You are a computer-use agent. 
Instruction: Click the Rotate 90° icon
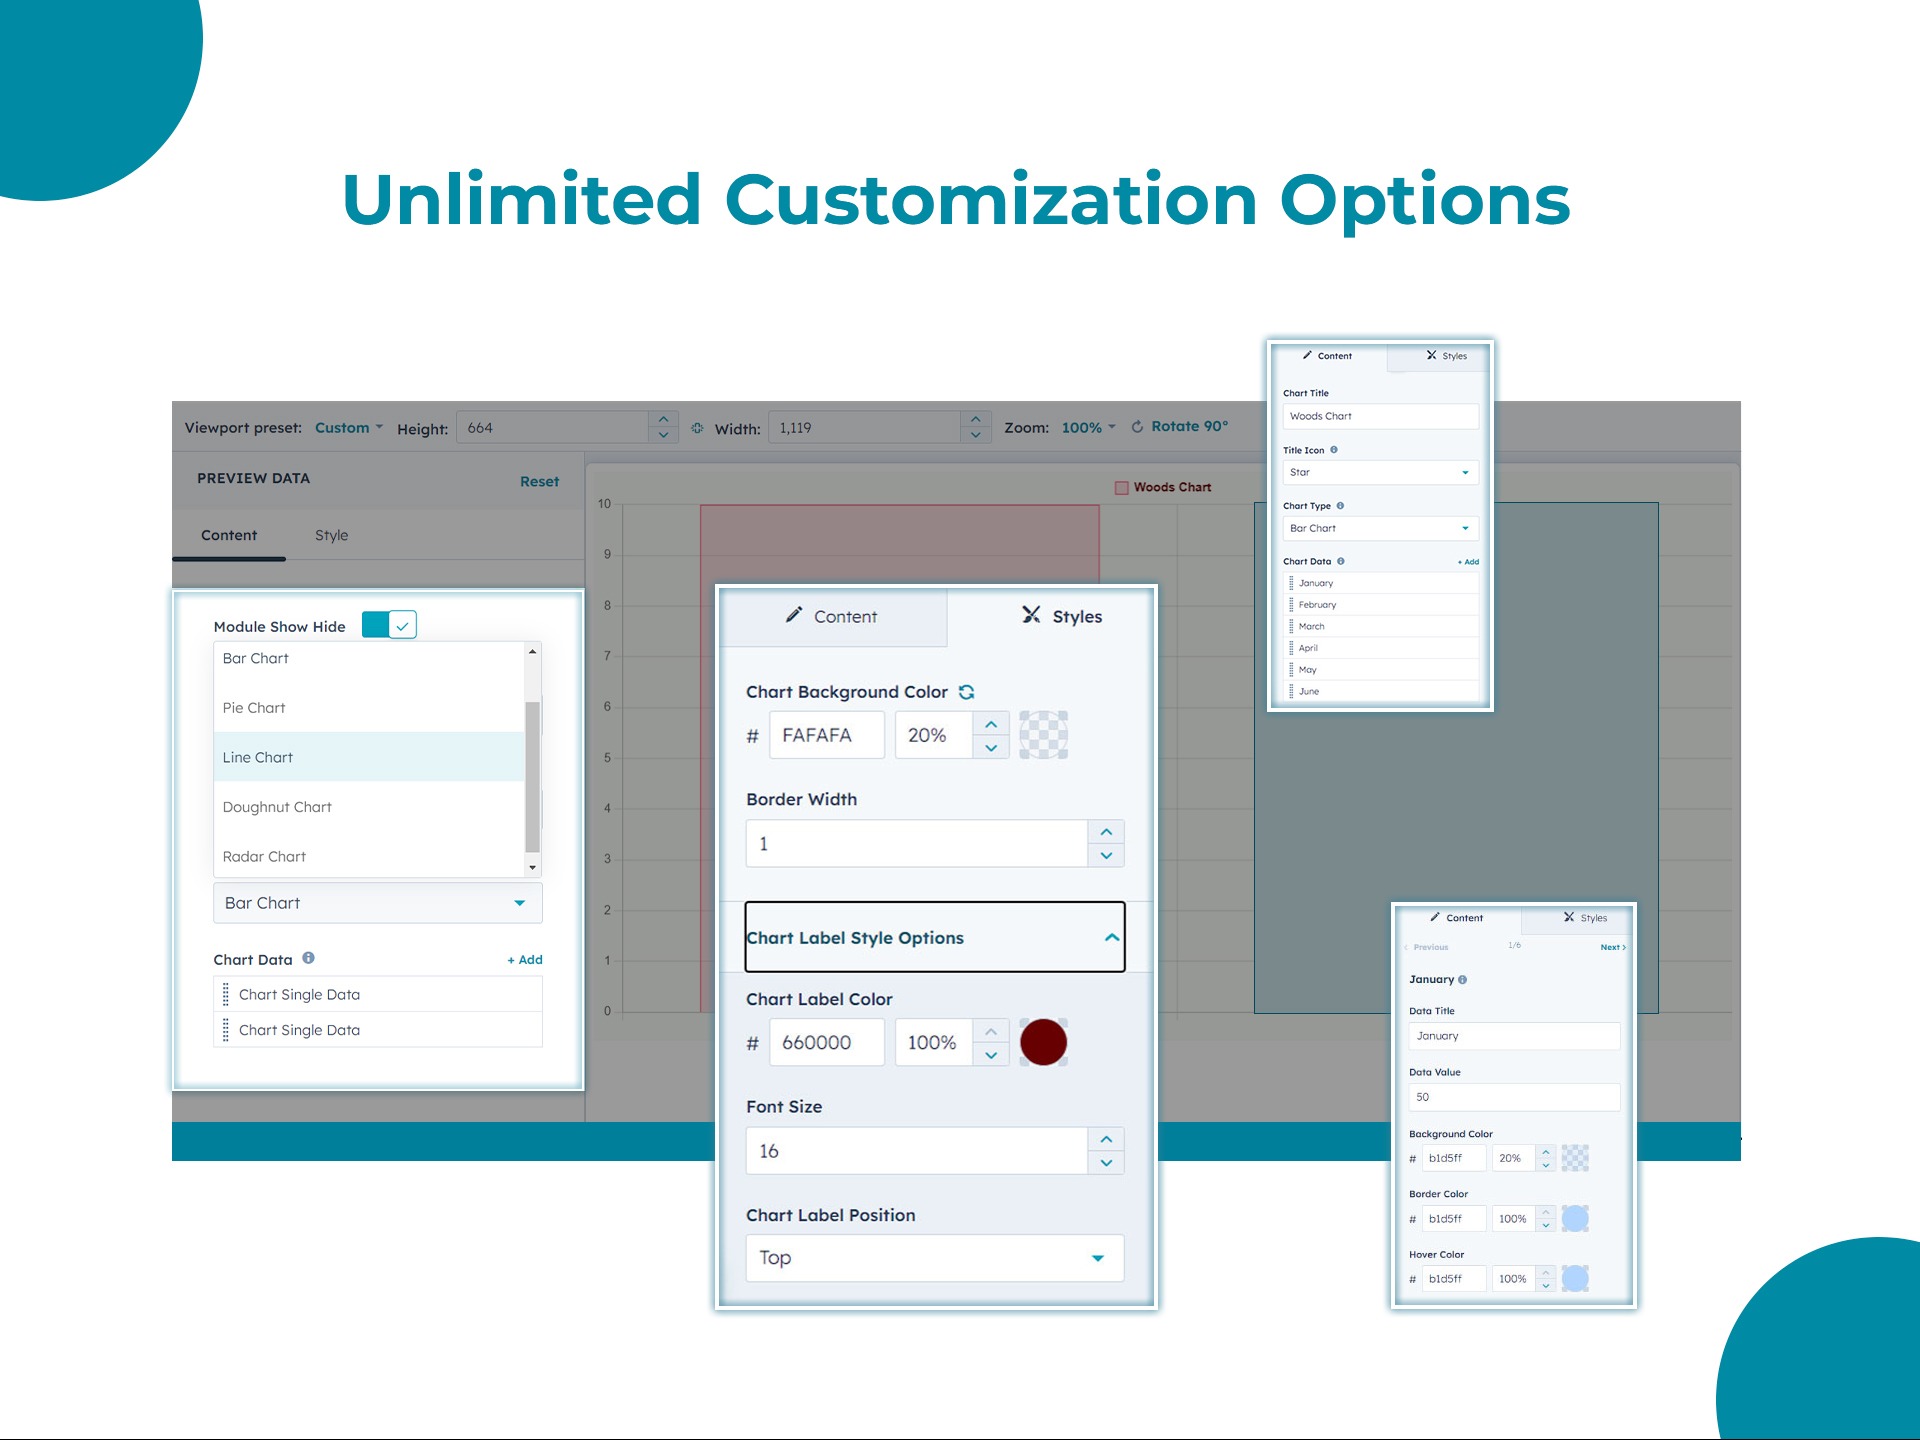tap(1137, 427)
